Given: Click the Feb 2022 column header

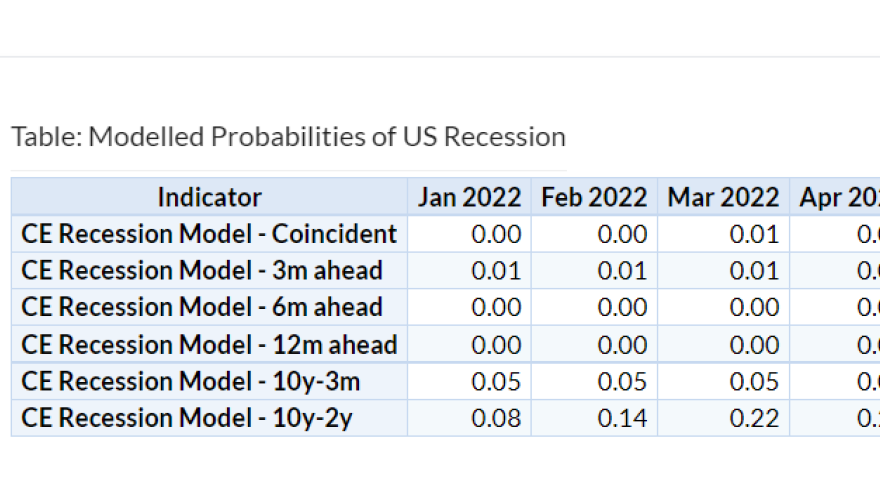Looking at the screenshot, I should (x=594, y=197).
